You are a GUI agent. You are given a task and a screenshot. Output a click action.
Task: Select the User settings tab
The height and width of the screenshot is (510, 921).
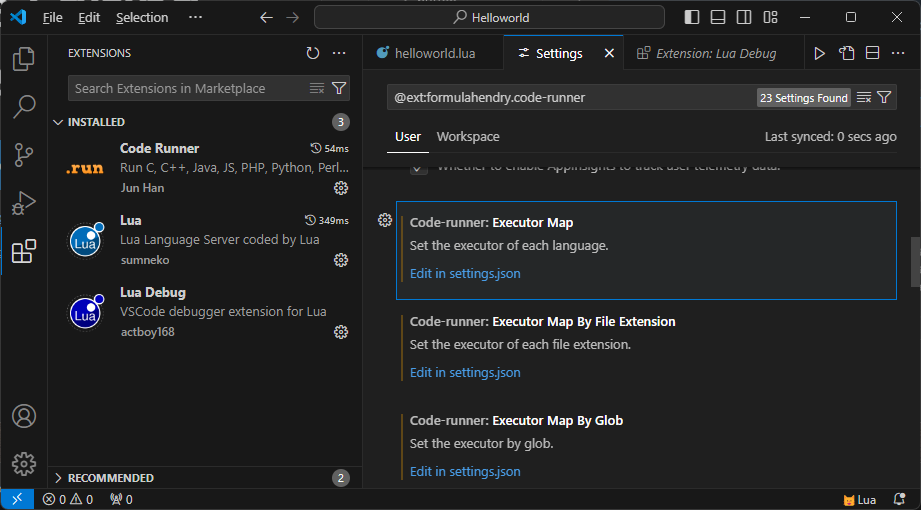[408, 136]
